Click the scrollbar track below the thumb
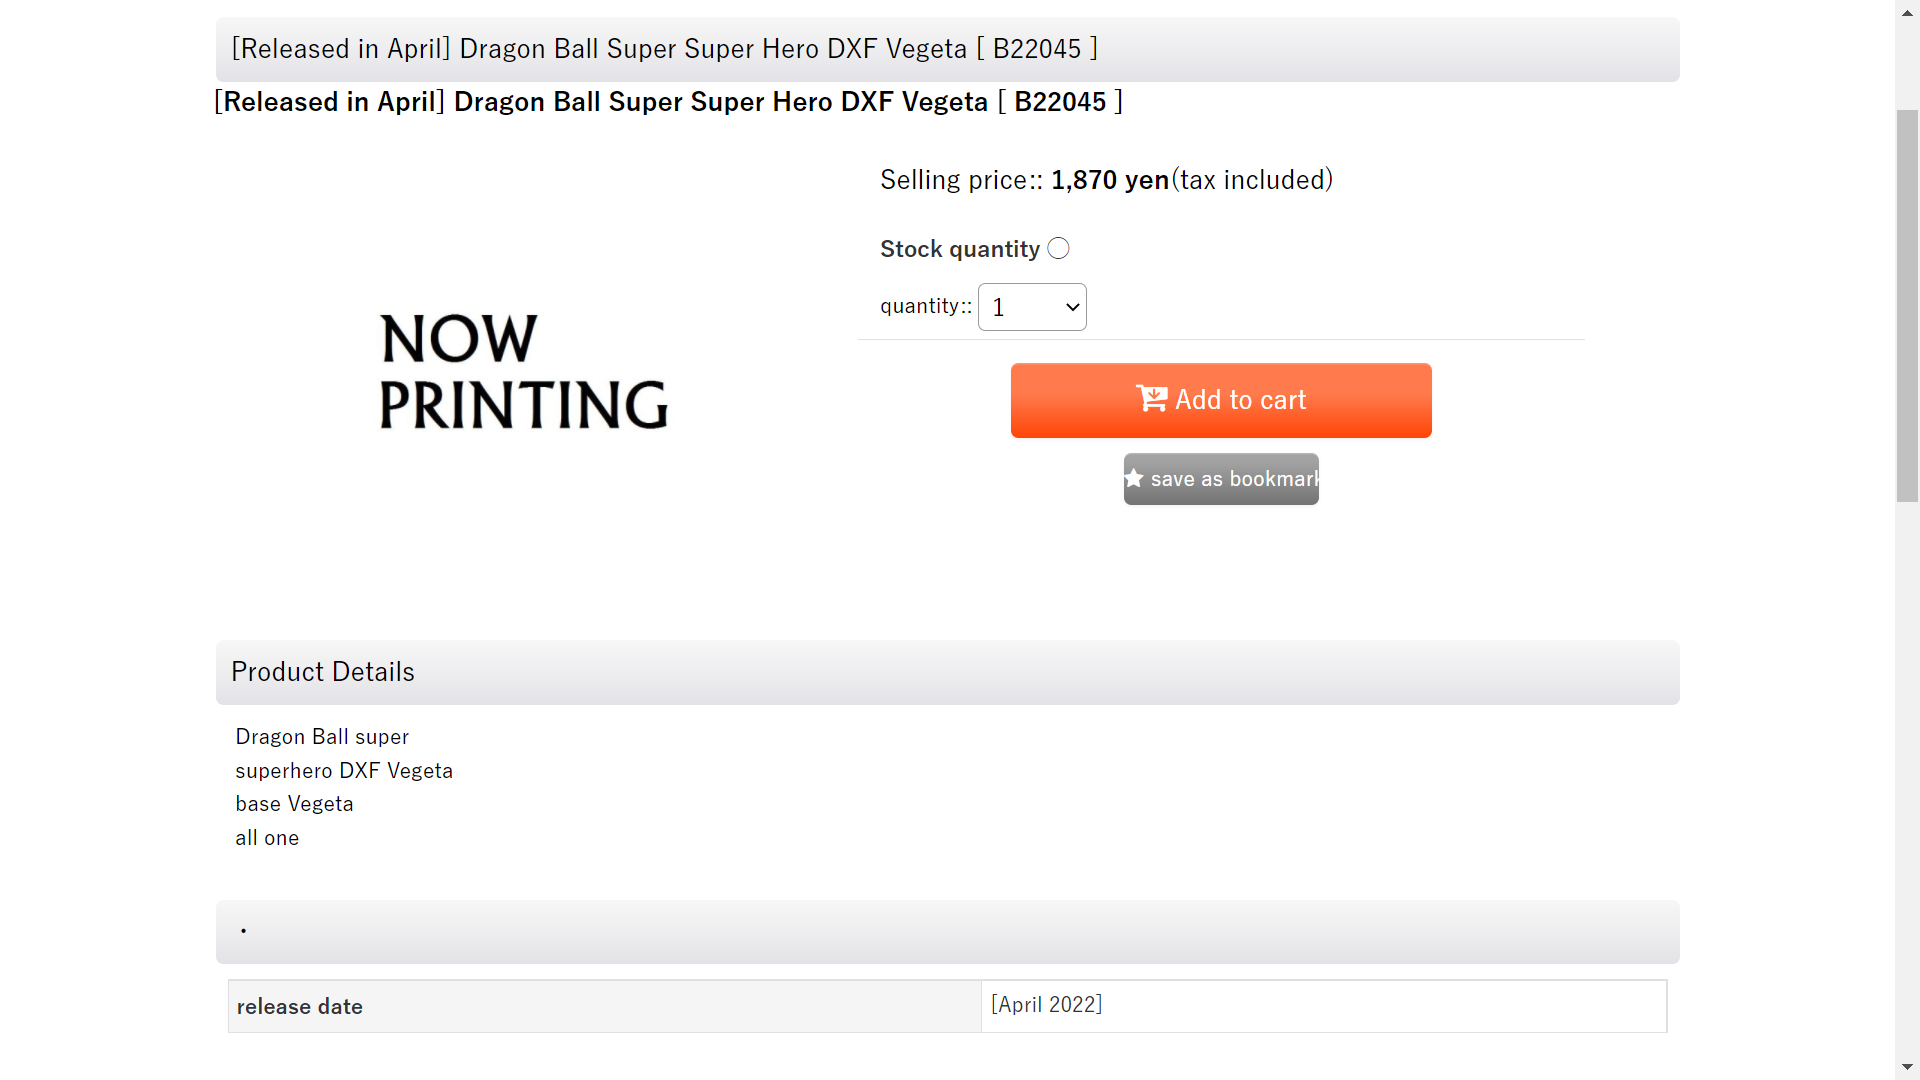 click(x=1907, y=780)
